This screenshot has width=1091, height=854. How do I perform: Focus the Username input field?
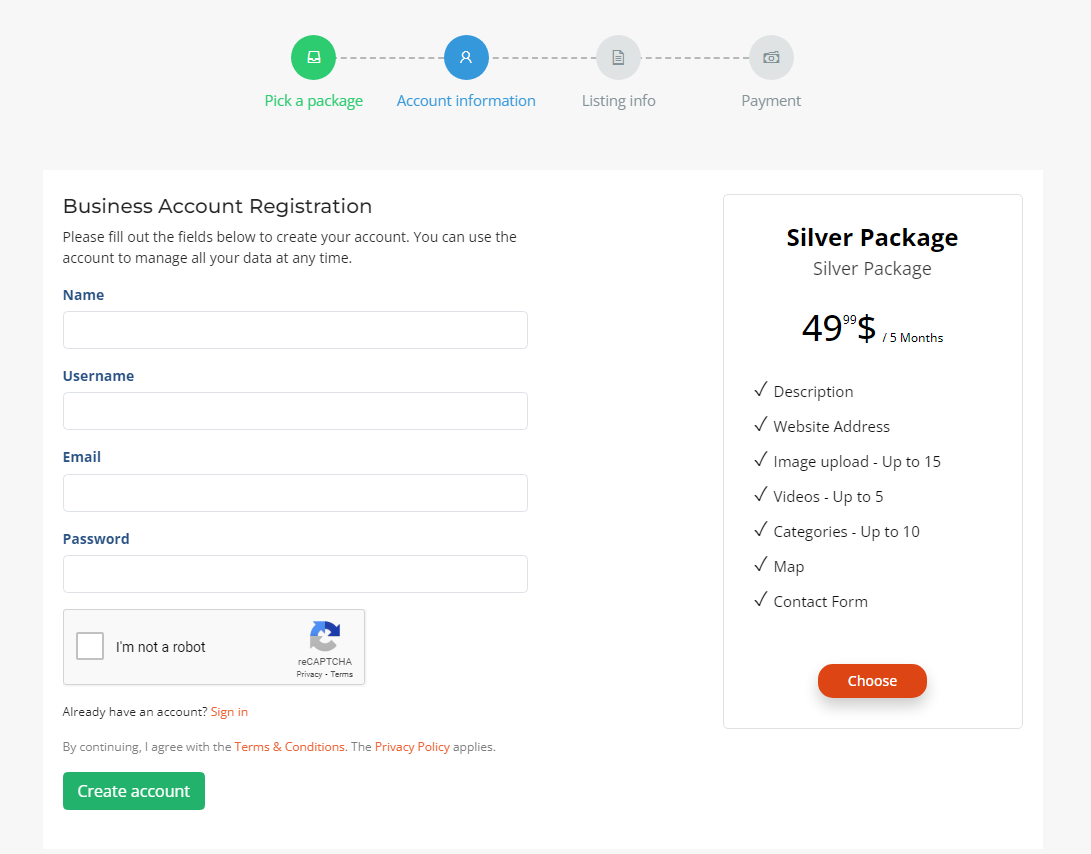295,411
